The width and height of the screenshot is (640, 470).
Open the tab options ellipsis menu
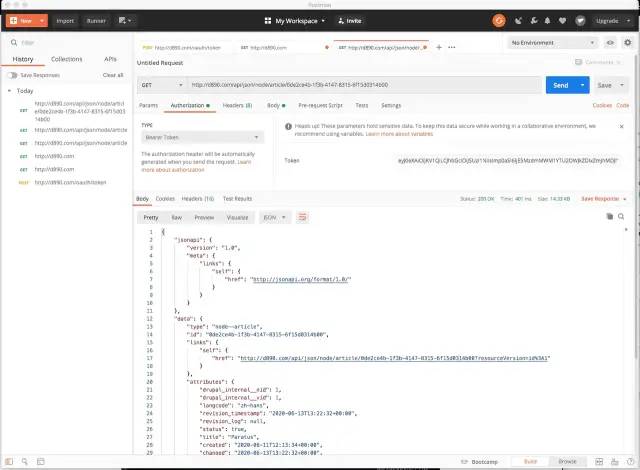pos(451,47)
